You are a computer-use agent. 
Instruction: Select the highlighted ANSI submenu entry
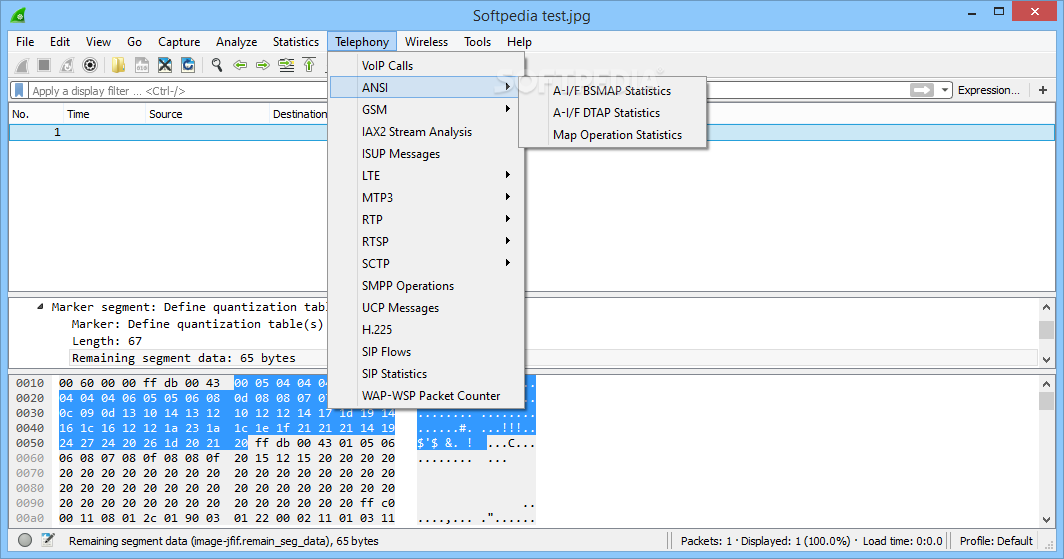tap(425, 87)
